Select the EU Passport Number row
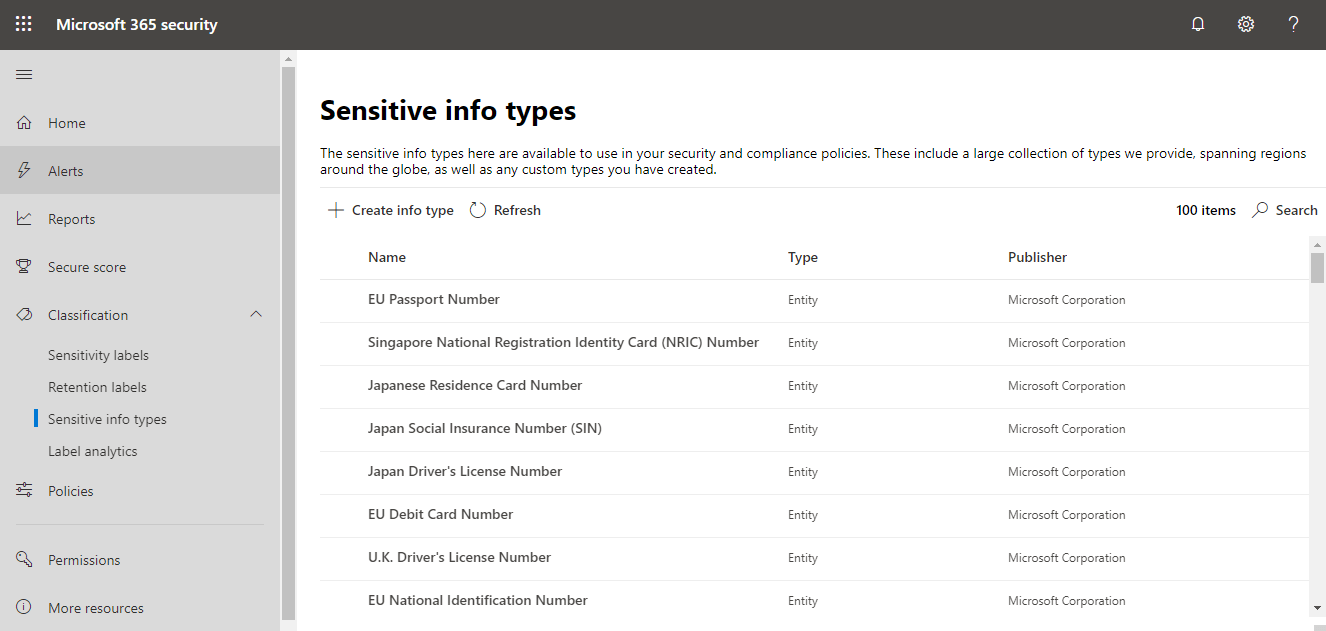The width and height of the screenshot is (1326, 631). (814, 300)
